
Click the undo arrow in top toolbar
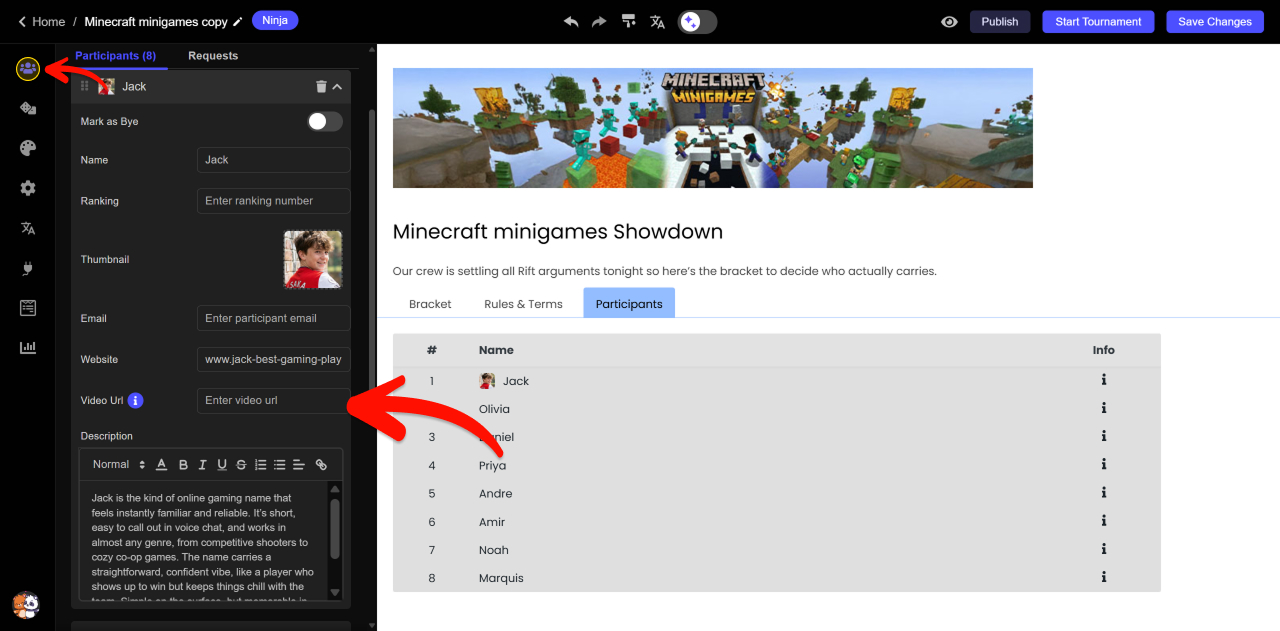click(571, 21)
